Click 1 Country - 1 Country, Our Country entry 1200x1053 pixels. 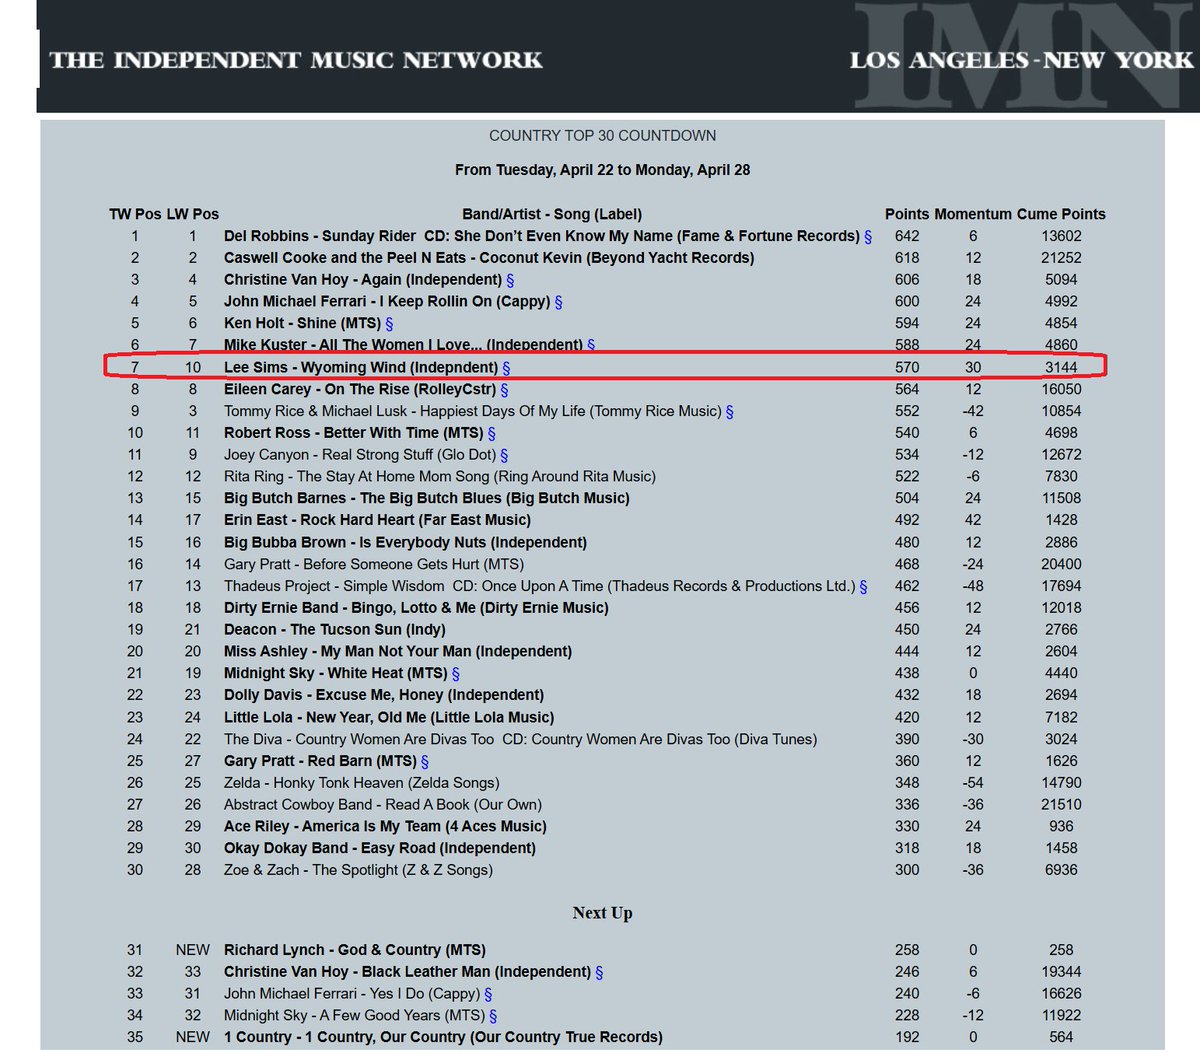pos(443,1037)
